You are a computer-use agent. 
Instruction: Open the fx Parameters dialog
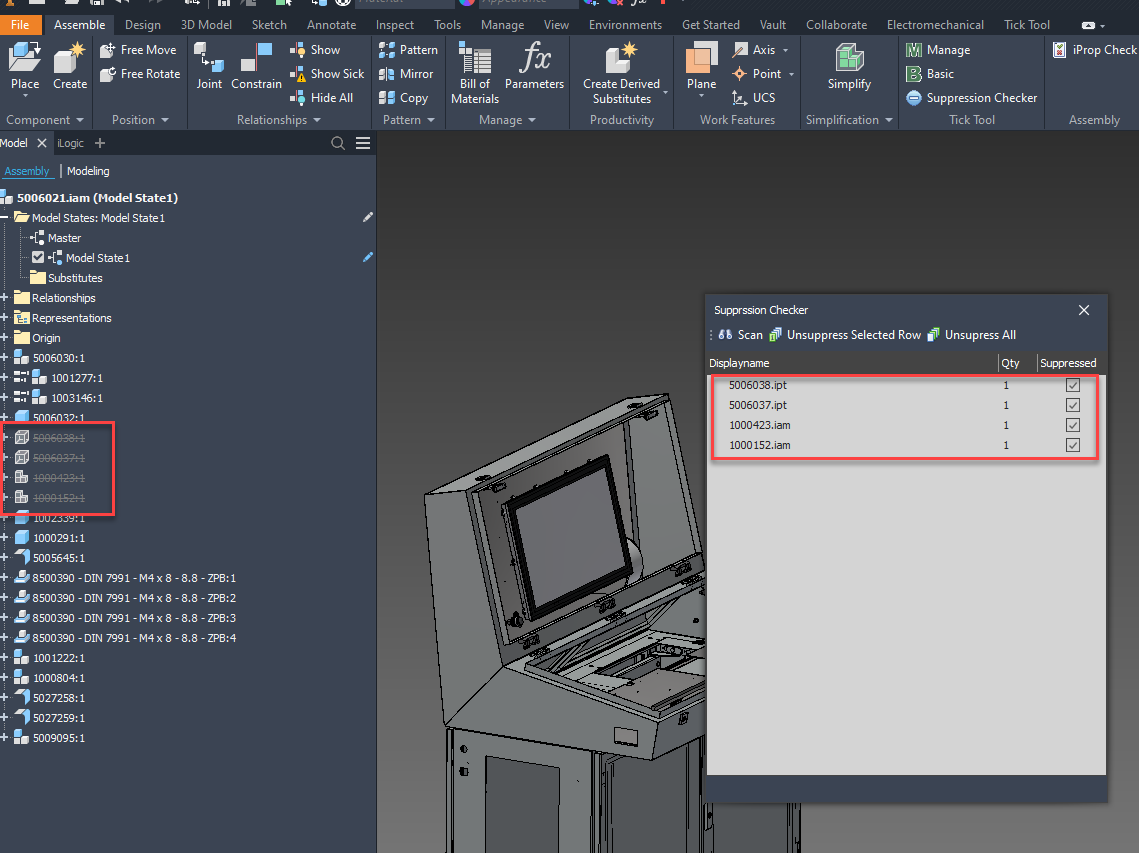coord(535,65)
